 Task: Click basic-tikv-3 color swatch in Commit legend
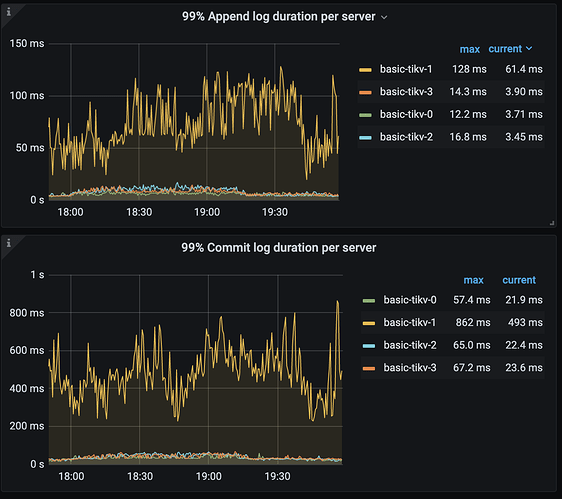369,368
